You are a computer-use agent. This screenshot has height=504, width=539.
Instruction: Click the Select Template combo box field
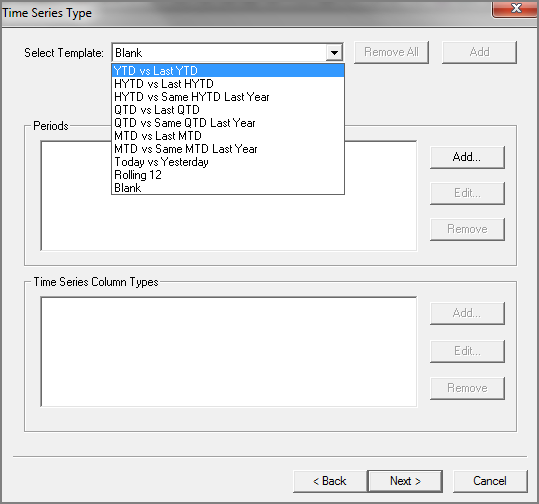click(x=227, y=53)
